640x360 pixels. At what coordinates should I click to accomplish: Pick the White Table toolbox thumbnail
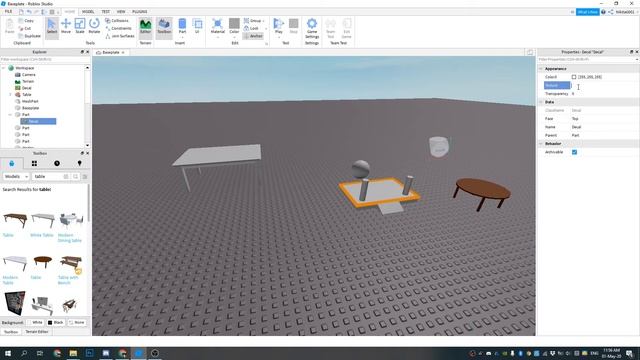coord(42,220)
